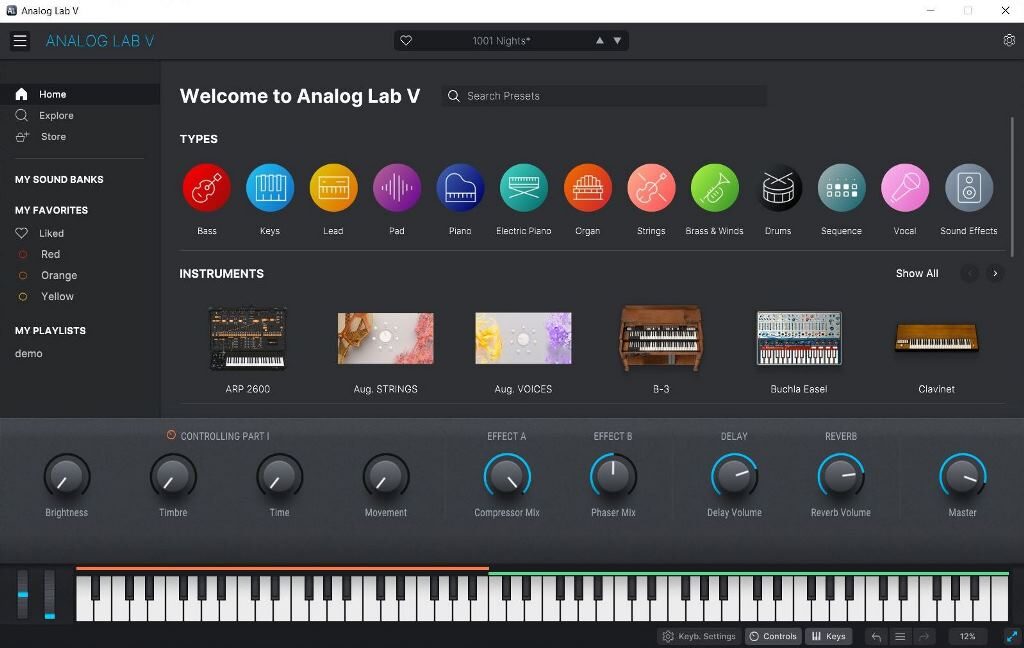Select the Lead type icon

333,188
